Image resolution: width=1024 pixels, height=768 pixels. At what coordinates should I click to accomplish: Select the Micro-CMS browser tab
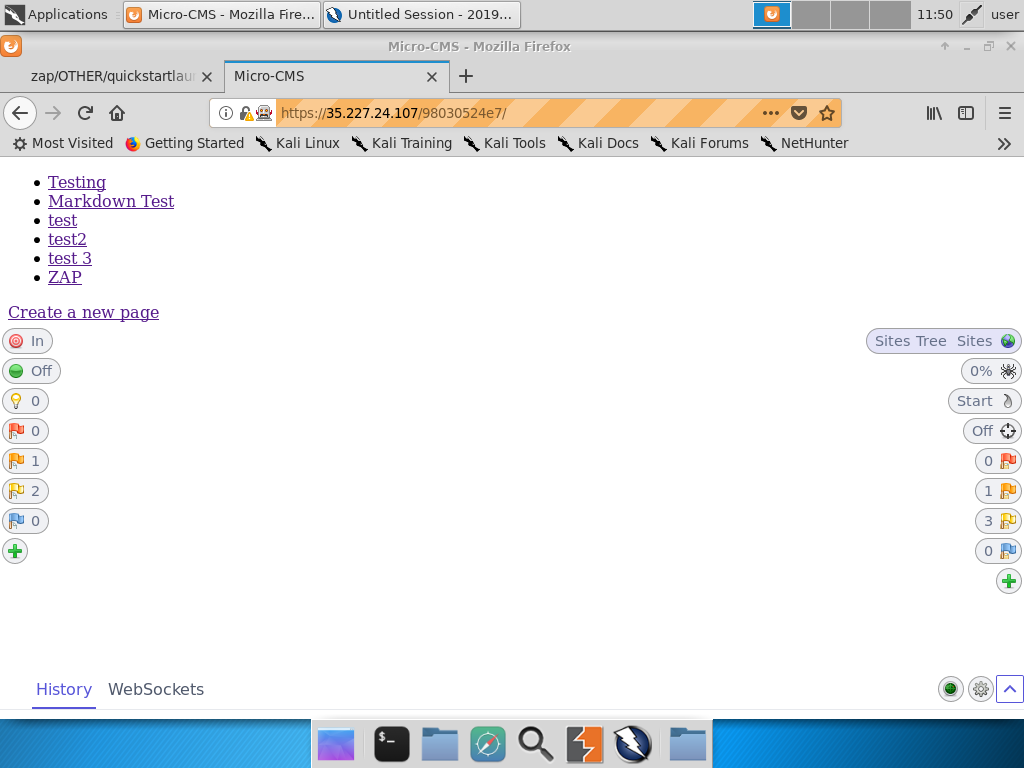[x=336, y=76]
